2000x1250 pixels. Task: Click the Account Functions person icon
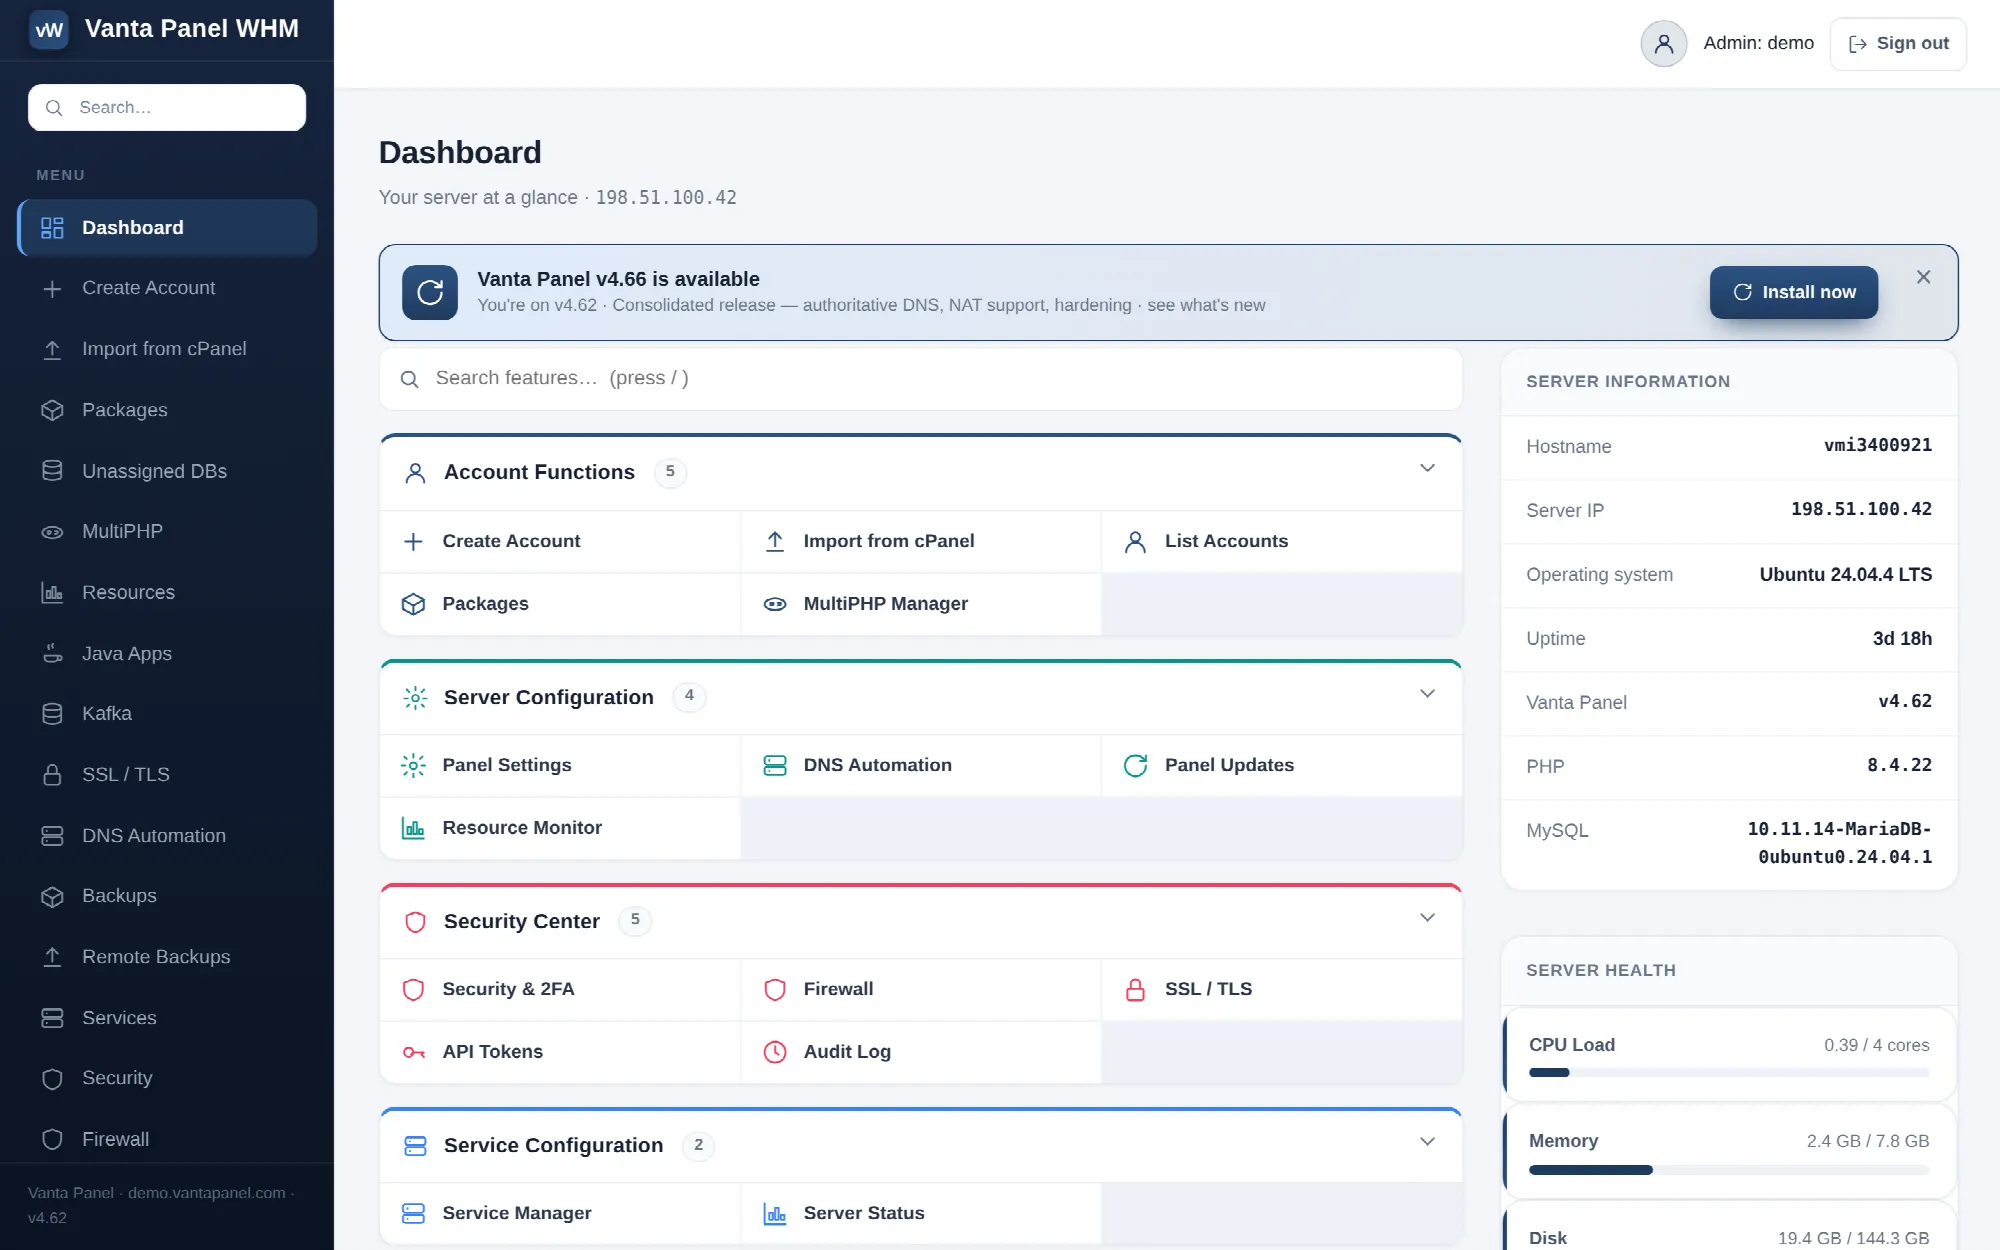[x=415, y=473]
